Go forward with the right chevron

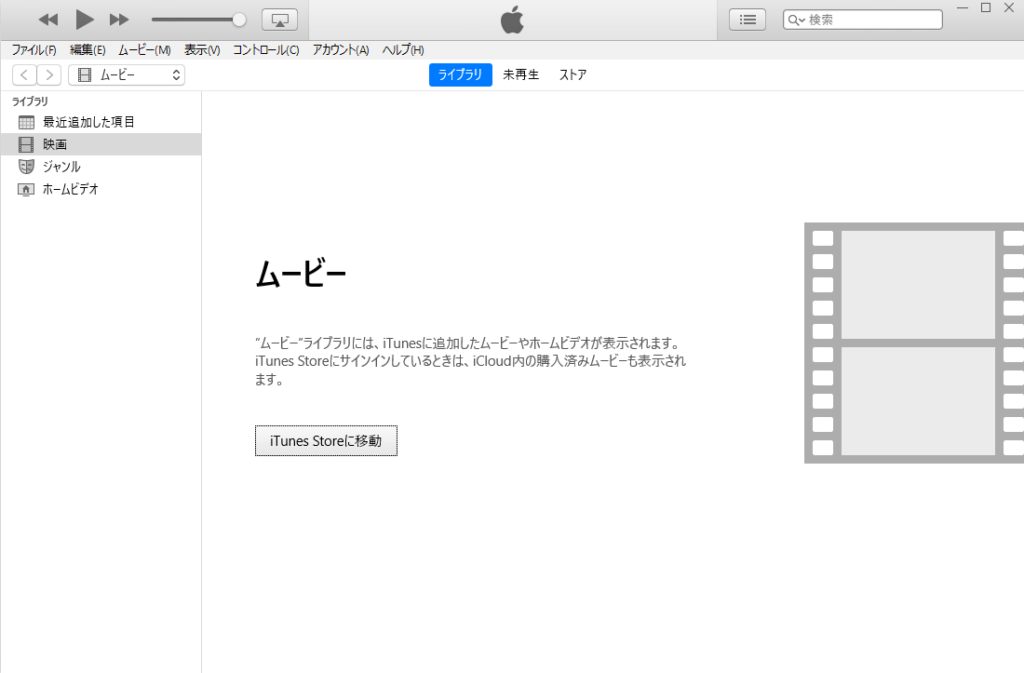click(49, 75)
